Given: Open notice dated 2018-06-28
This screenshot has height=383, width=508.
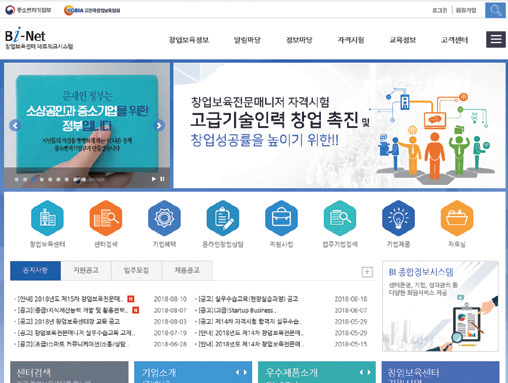Looking at the screenshot, I should pos(73,344).
